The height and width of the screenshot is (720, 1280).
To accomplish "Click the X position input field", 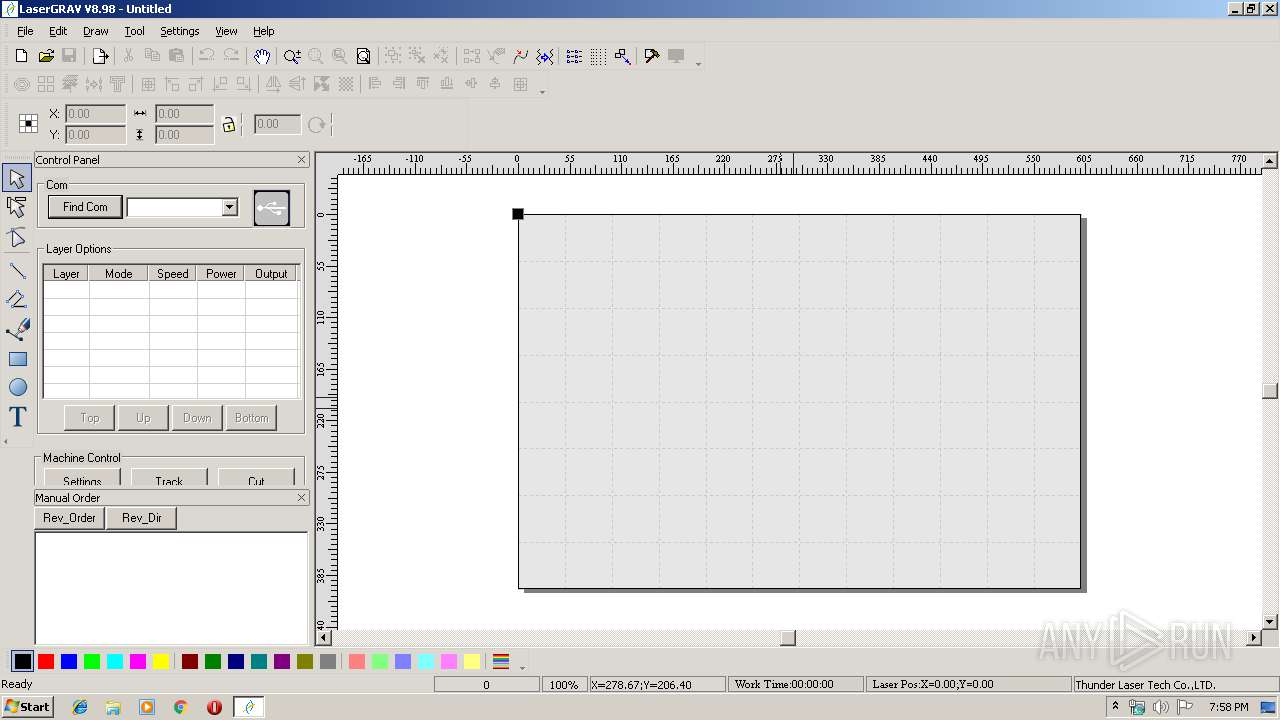I will pyautogui.click(x=96, y=114).
